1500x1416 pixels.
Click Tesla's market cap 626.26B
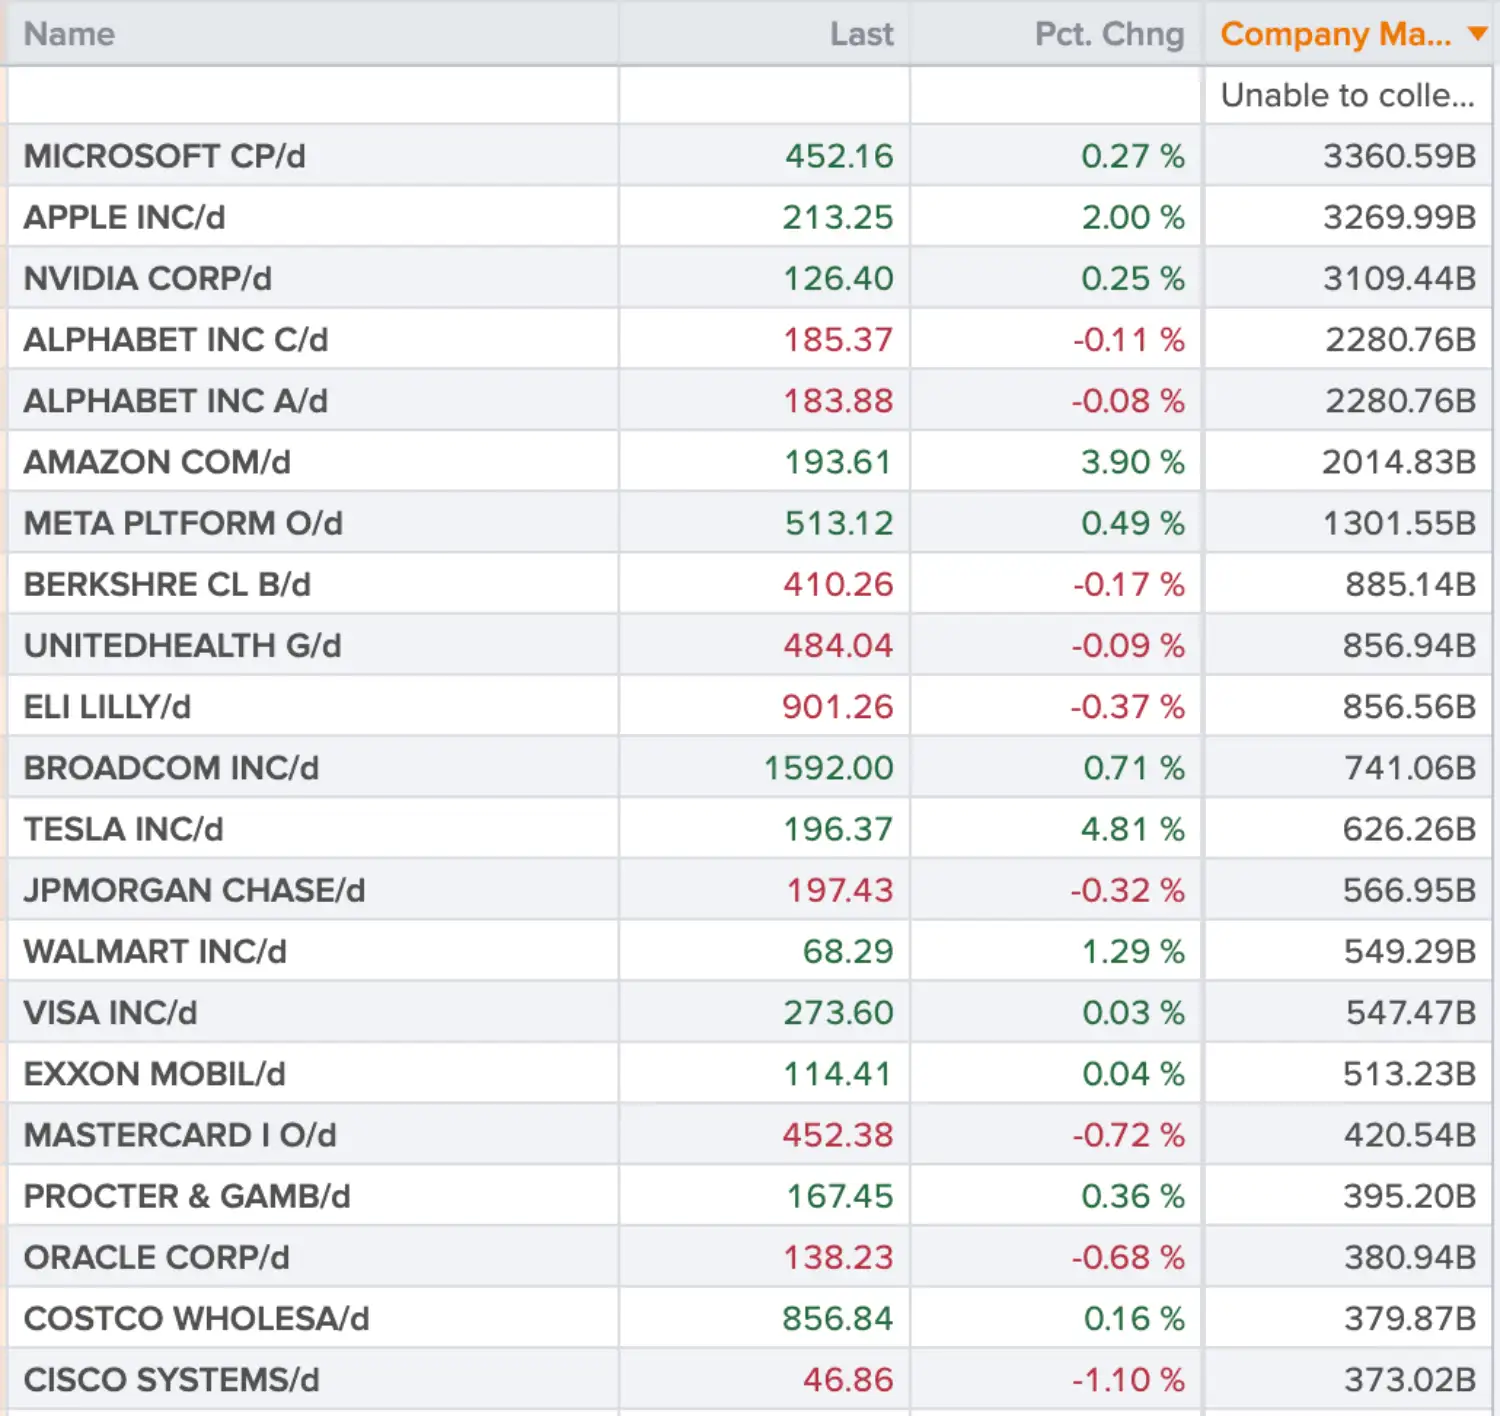pos(1410,829)
